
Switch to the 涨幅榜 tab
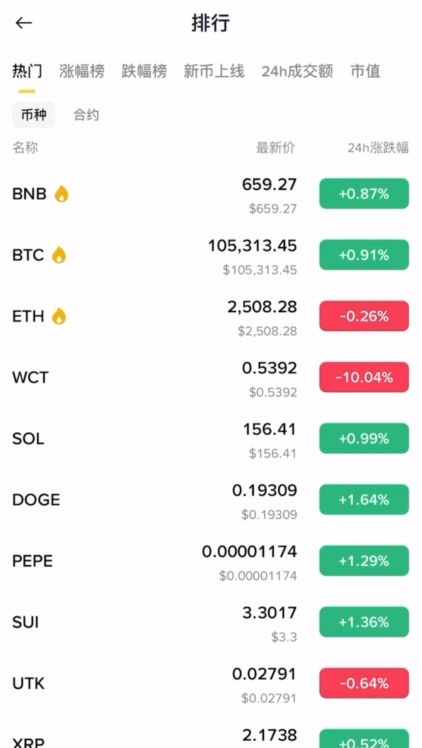coord(82,71)
